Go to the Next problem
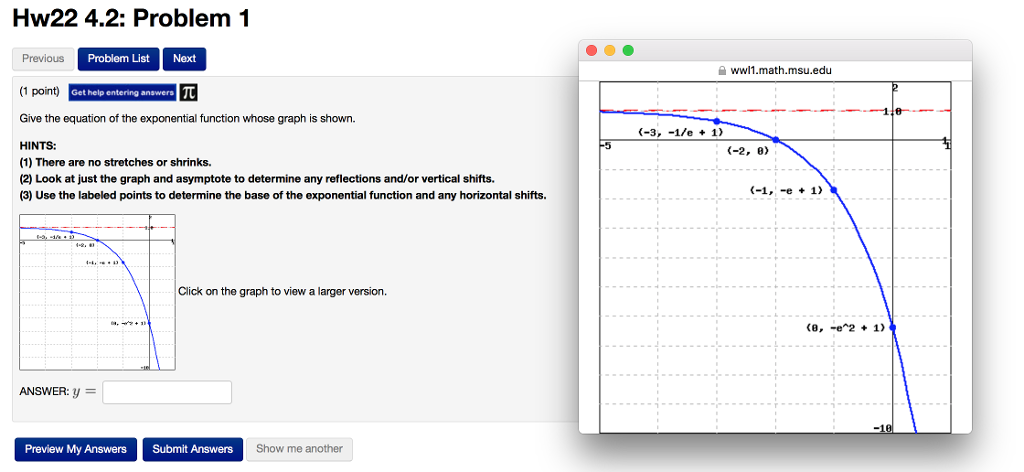 coord(184,59)
